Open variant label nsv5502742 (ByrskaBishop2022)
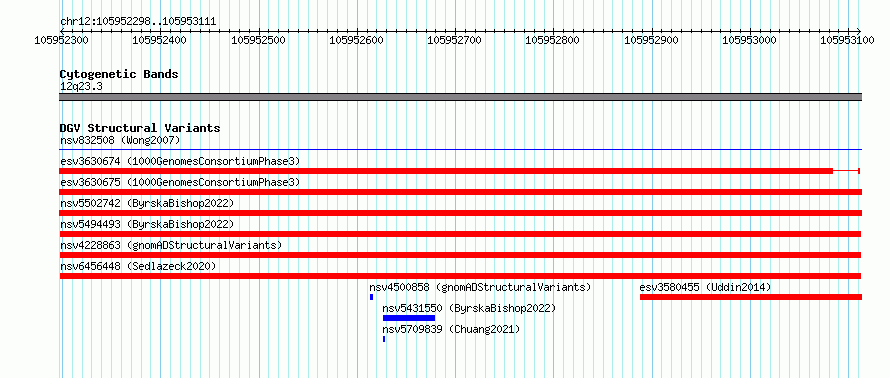This screenshot has width=890, height=378. click(x=147, y=203)
